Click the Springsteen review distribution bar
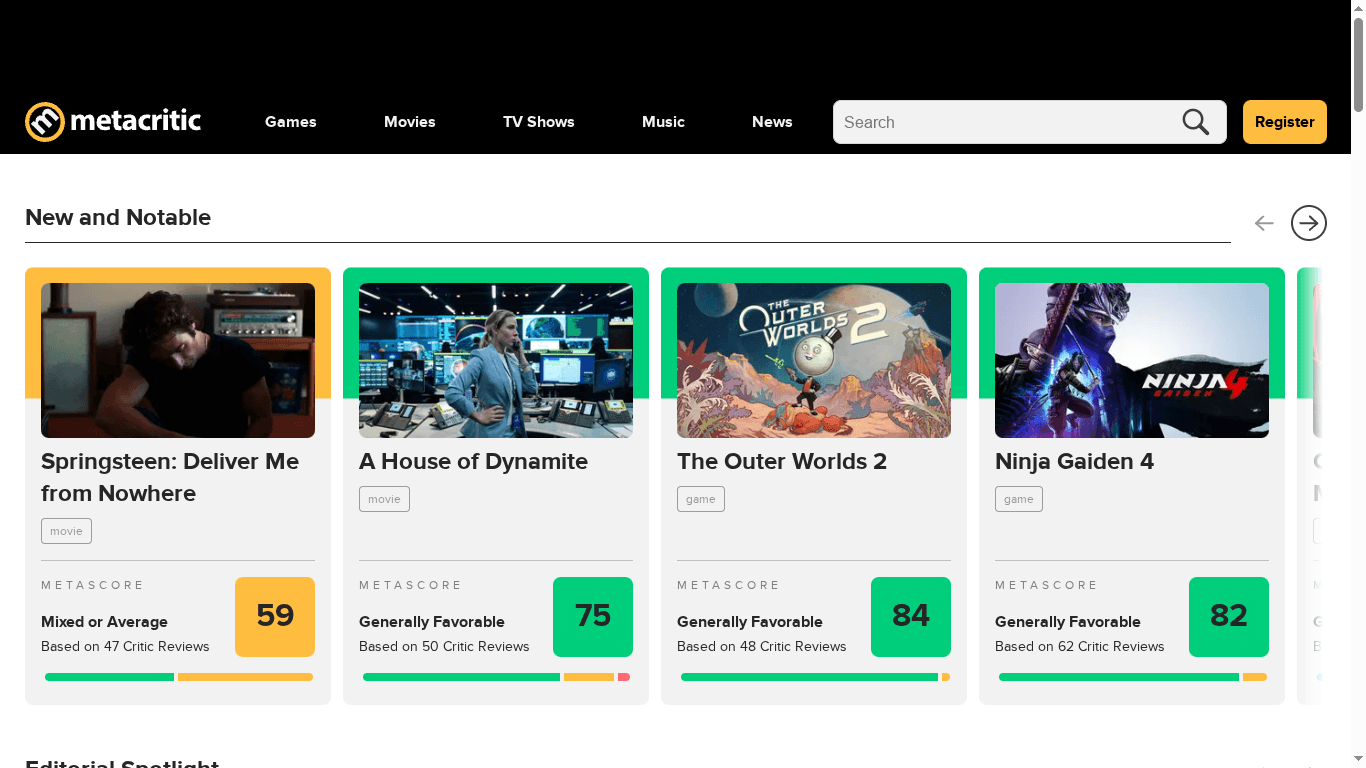Viewport: 1366px width, 768px height. (x=178, y=677)
